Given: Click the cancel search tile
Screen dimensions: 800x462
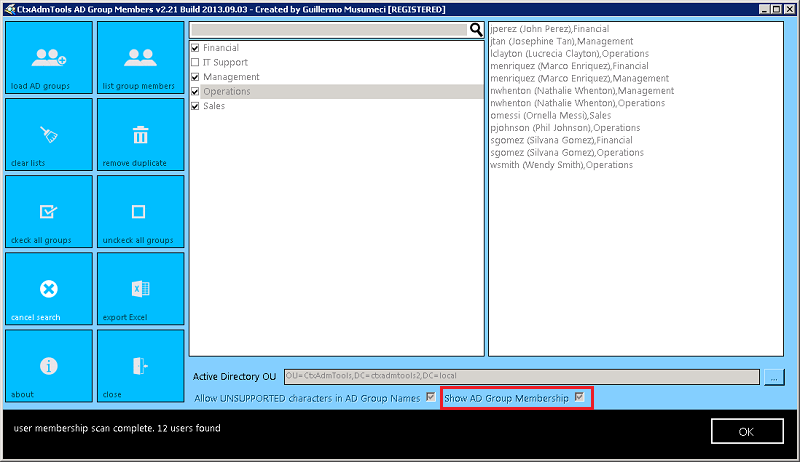Looking at the screenshot, I should click(x=49, y=289).
